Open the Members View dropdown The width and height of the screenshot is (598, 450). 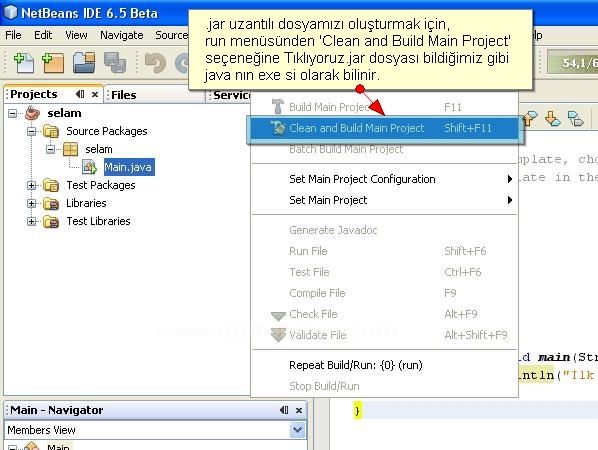[x=297, y=430]
